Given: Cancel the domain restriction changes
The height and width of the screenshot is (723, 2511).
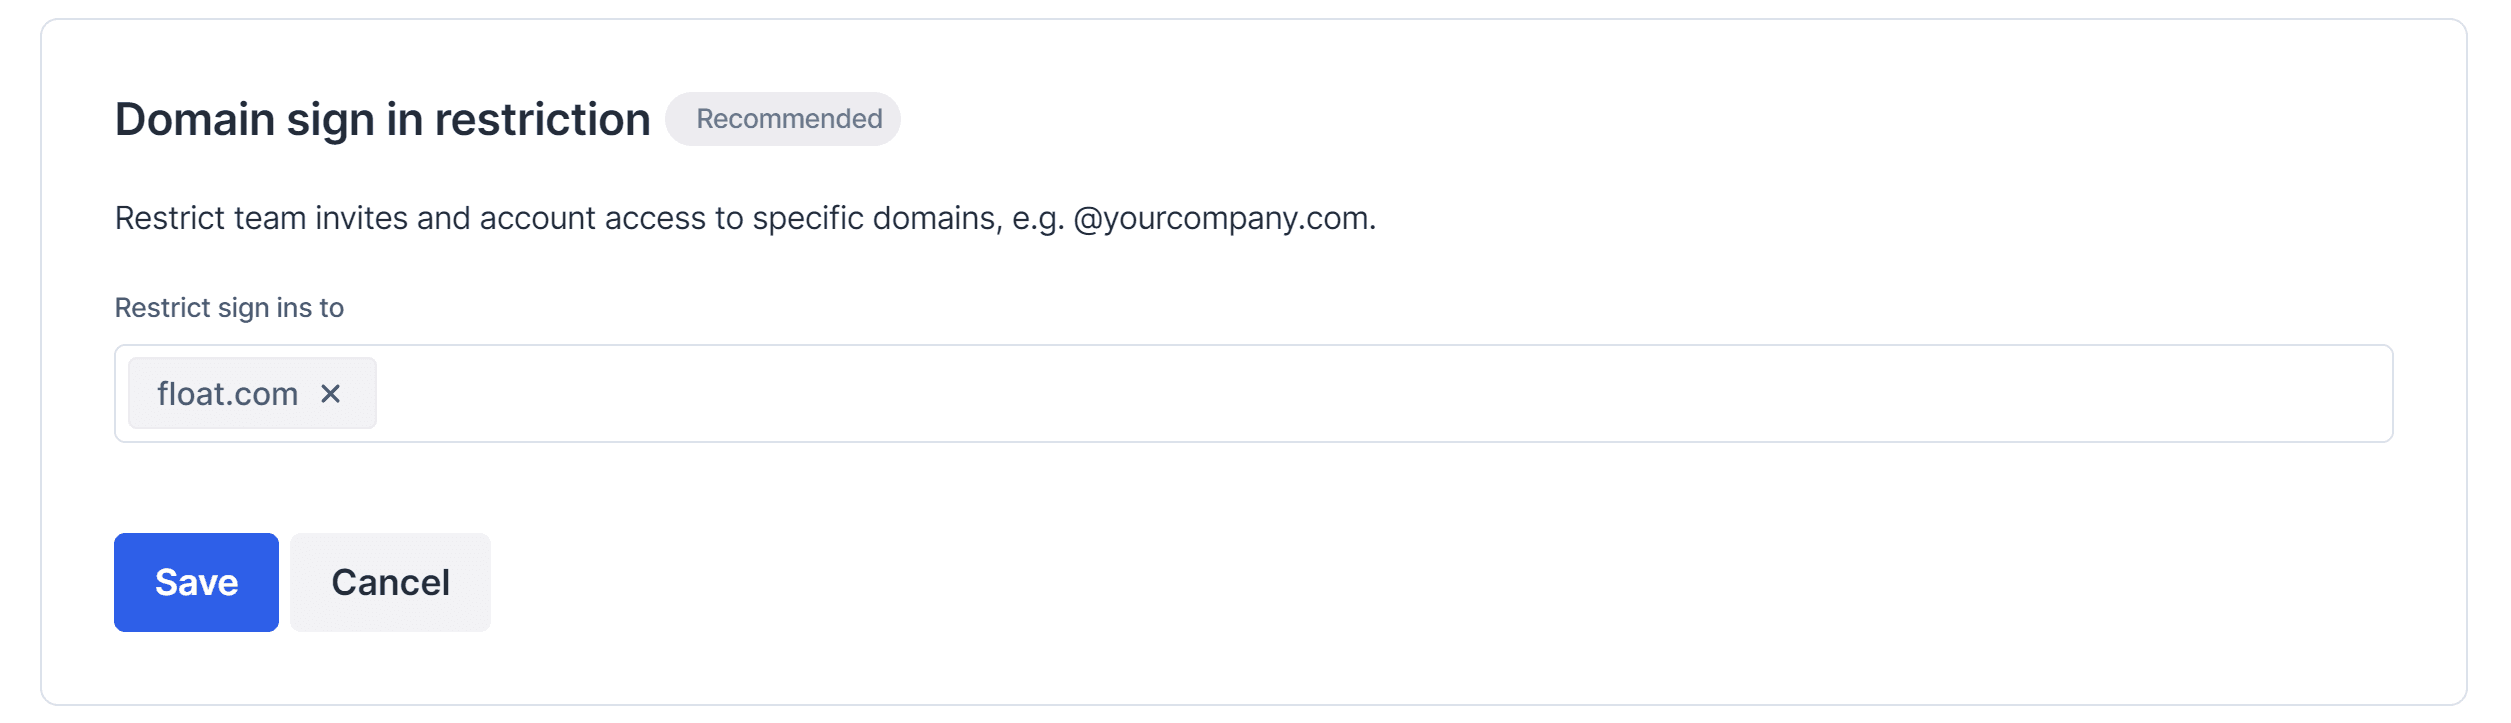Looking at the screenshot, I should point(390,582).
